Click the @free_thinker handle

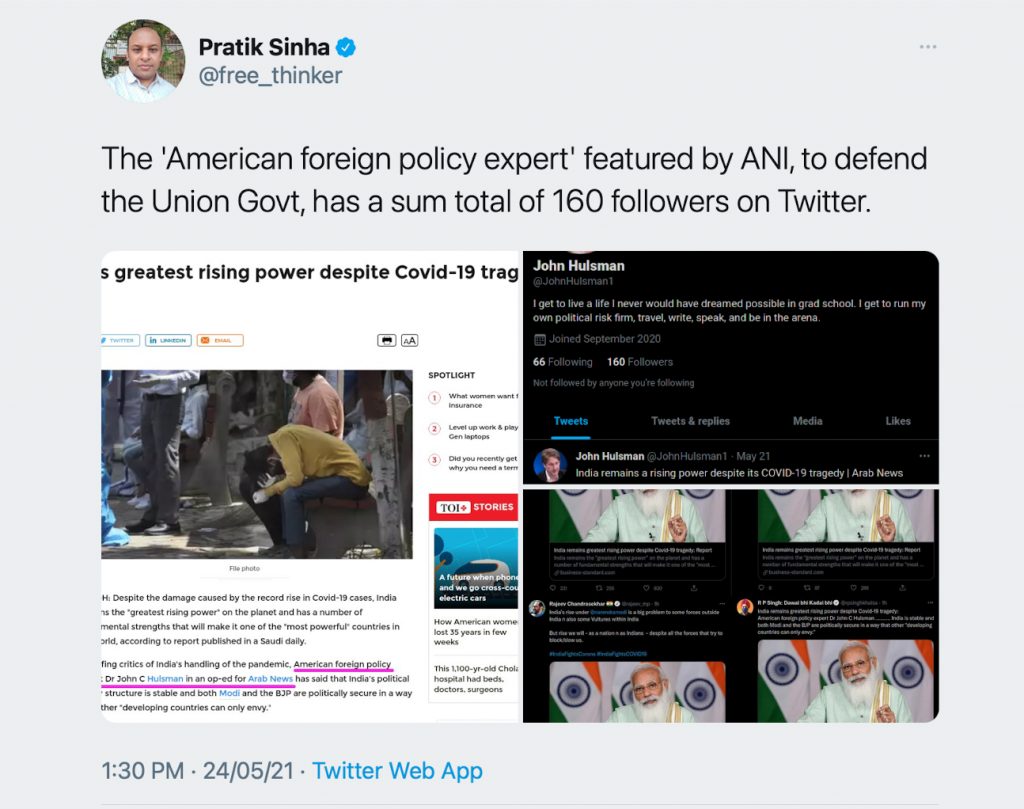(x=270, y=76)
